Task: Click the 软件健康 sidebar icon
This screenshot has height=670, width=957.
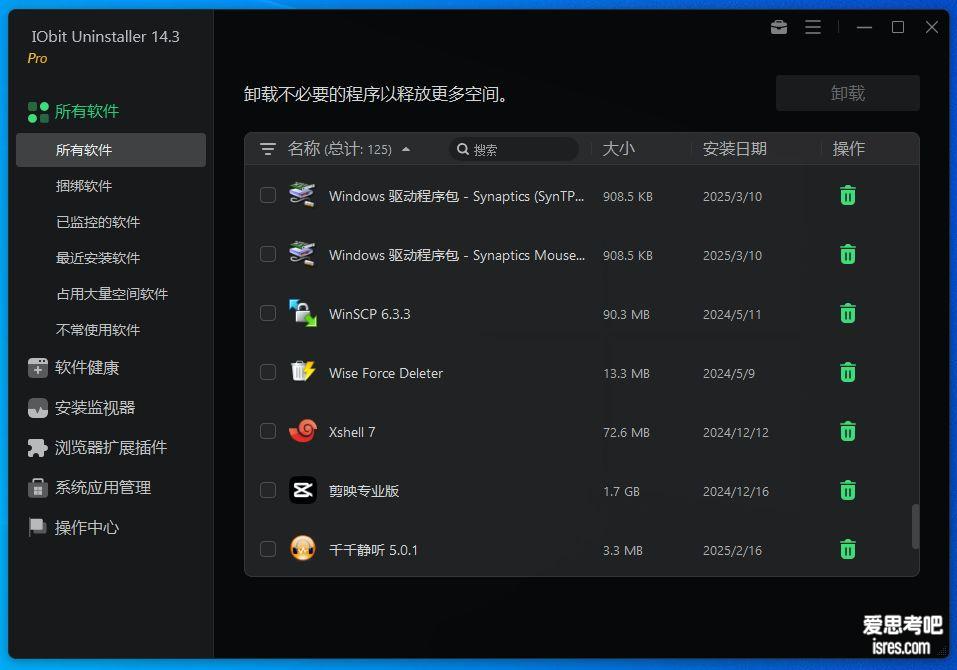Action: coord(38,367)
